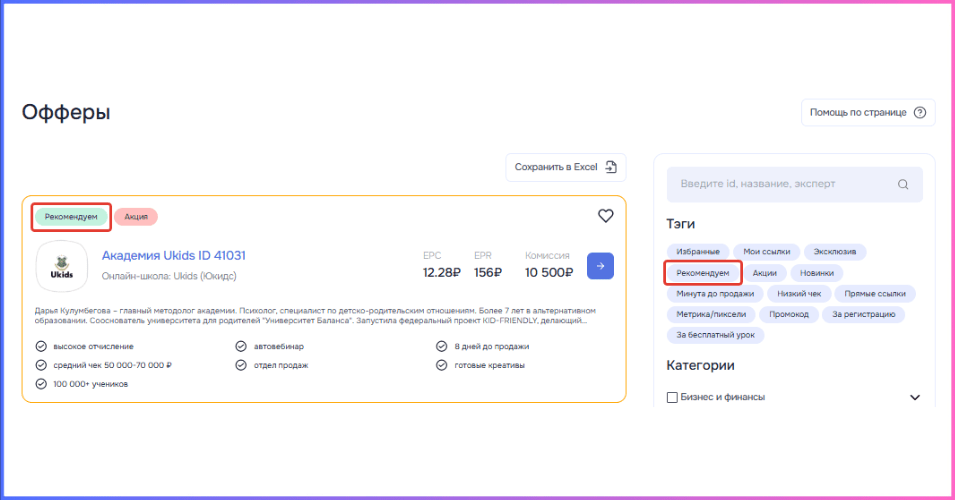This screenshot has width=955, height=500.
Task: Filter by Избранные tag
Action: click(697, 252)
